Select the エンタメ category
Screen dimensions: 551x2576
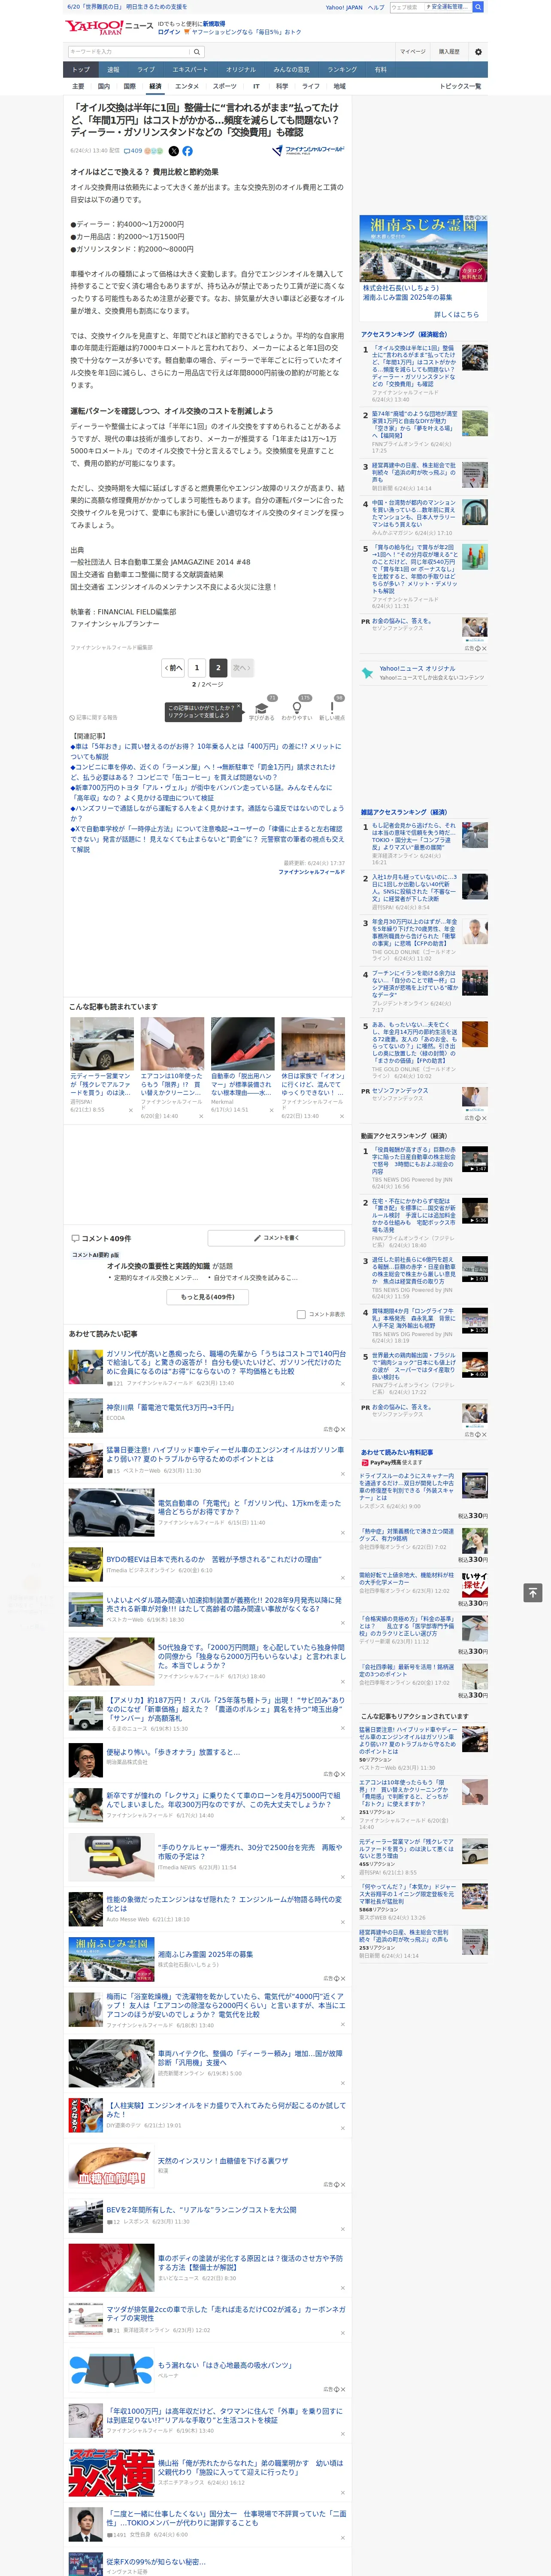[x=187, y=86]
